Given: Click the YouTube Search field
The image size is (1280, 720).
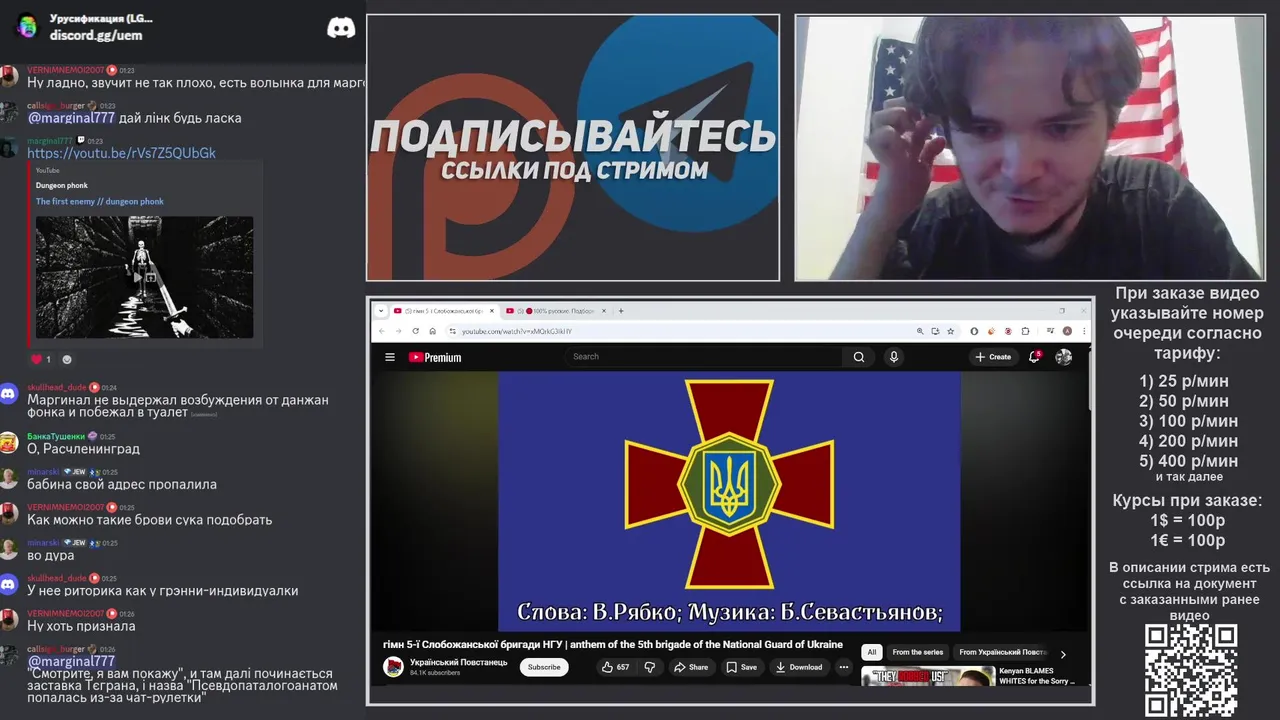Looking at the screenshot, I should click(705, 357).
